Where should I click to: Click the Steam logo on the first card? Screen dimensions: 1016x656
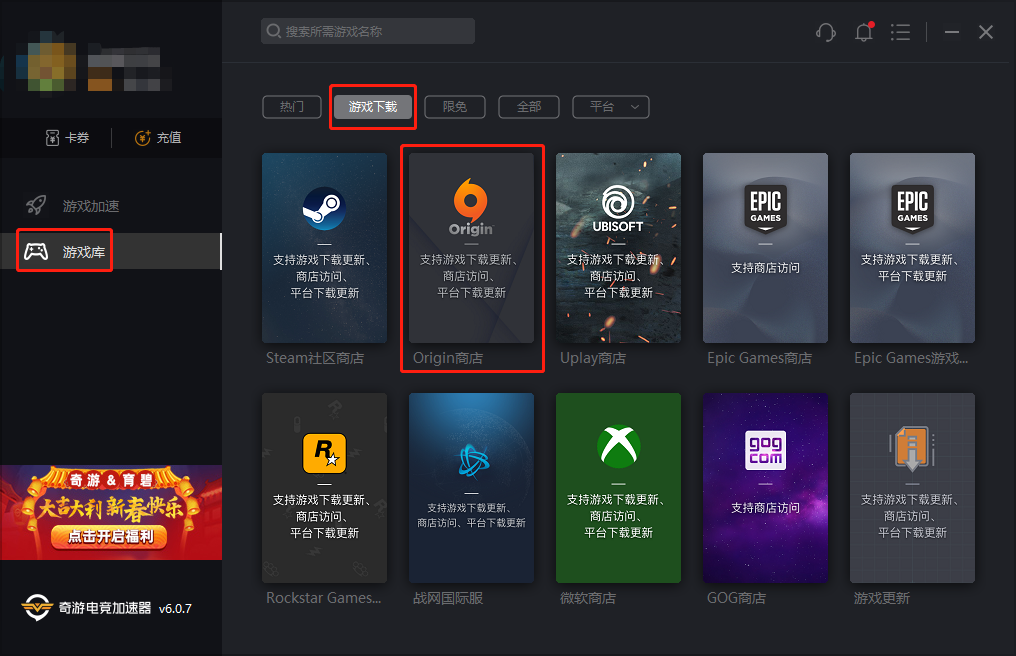click(x=324, y=209)
